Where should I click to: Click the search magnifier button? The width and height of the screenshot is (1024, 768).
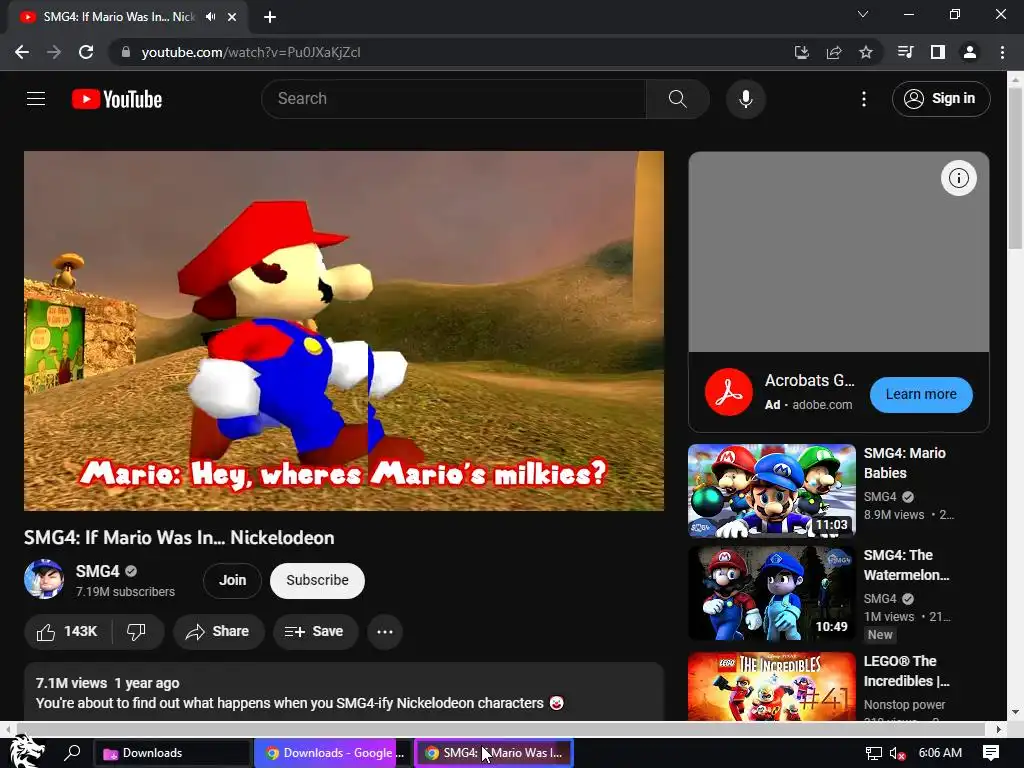677,99
